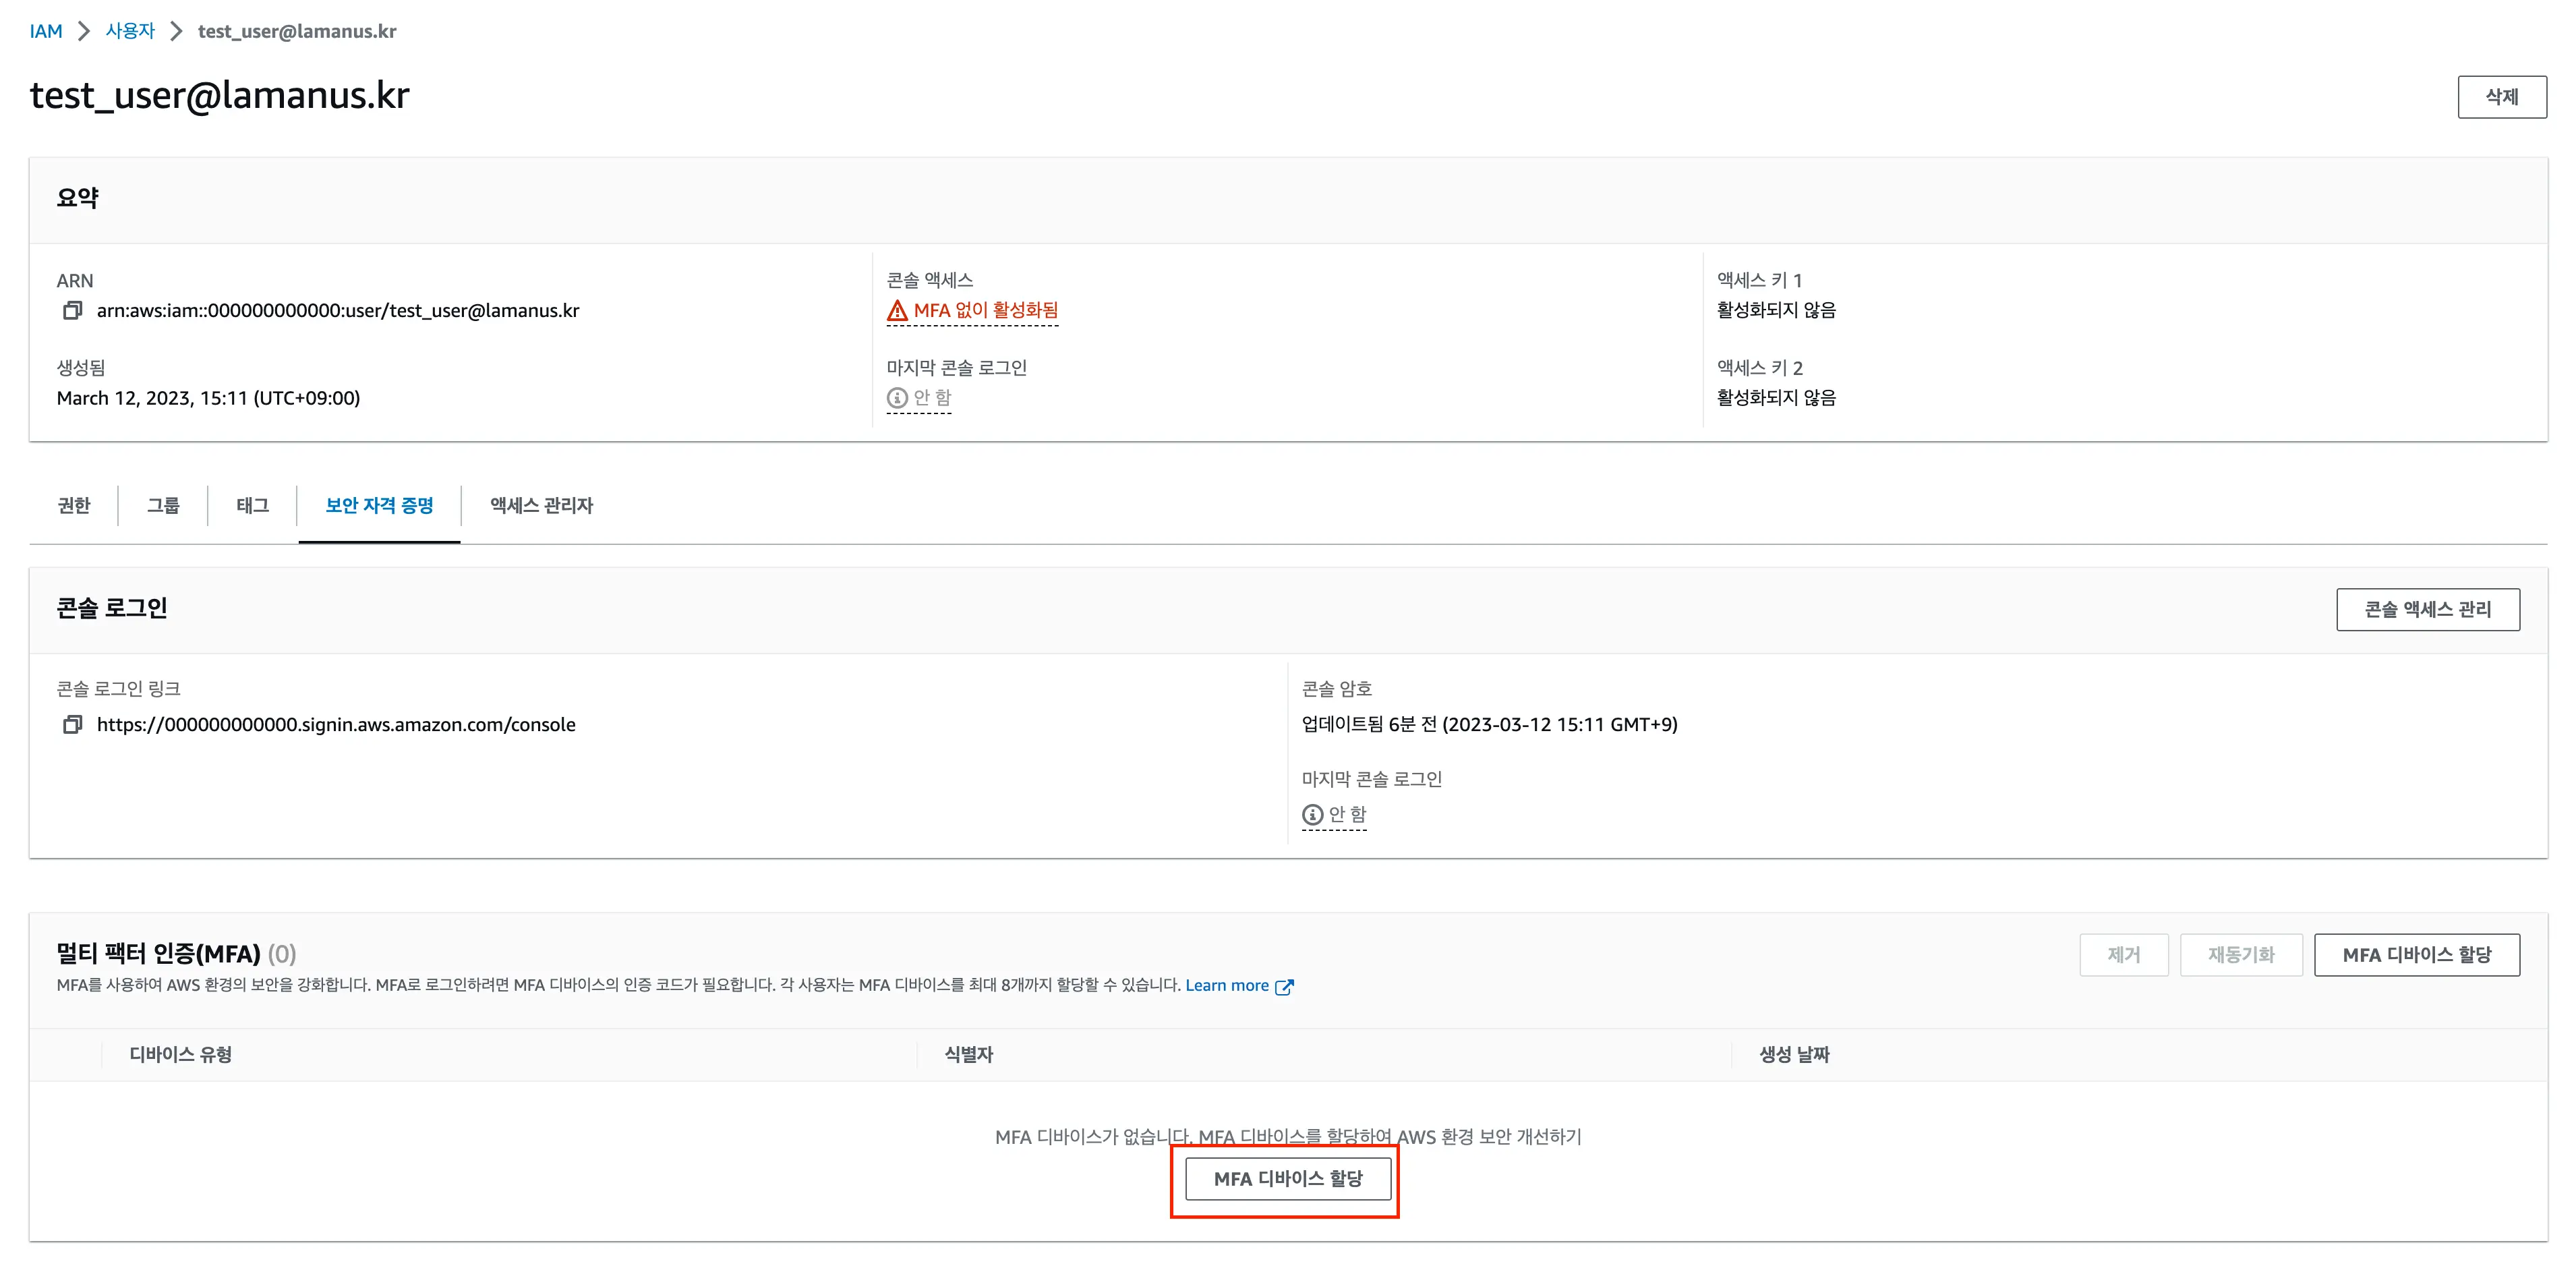Switch to the 권한 tab
This screenshot has width=2576, height=1268.
pos(74,505)
